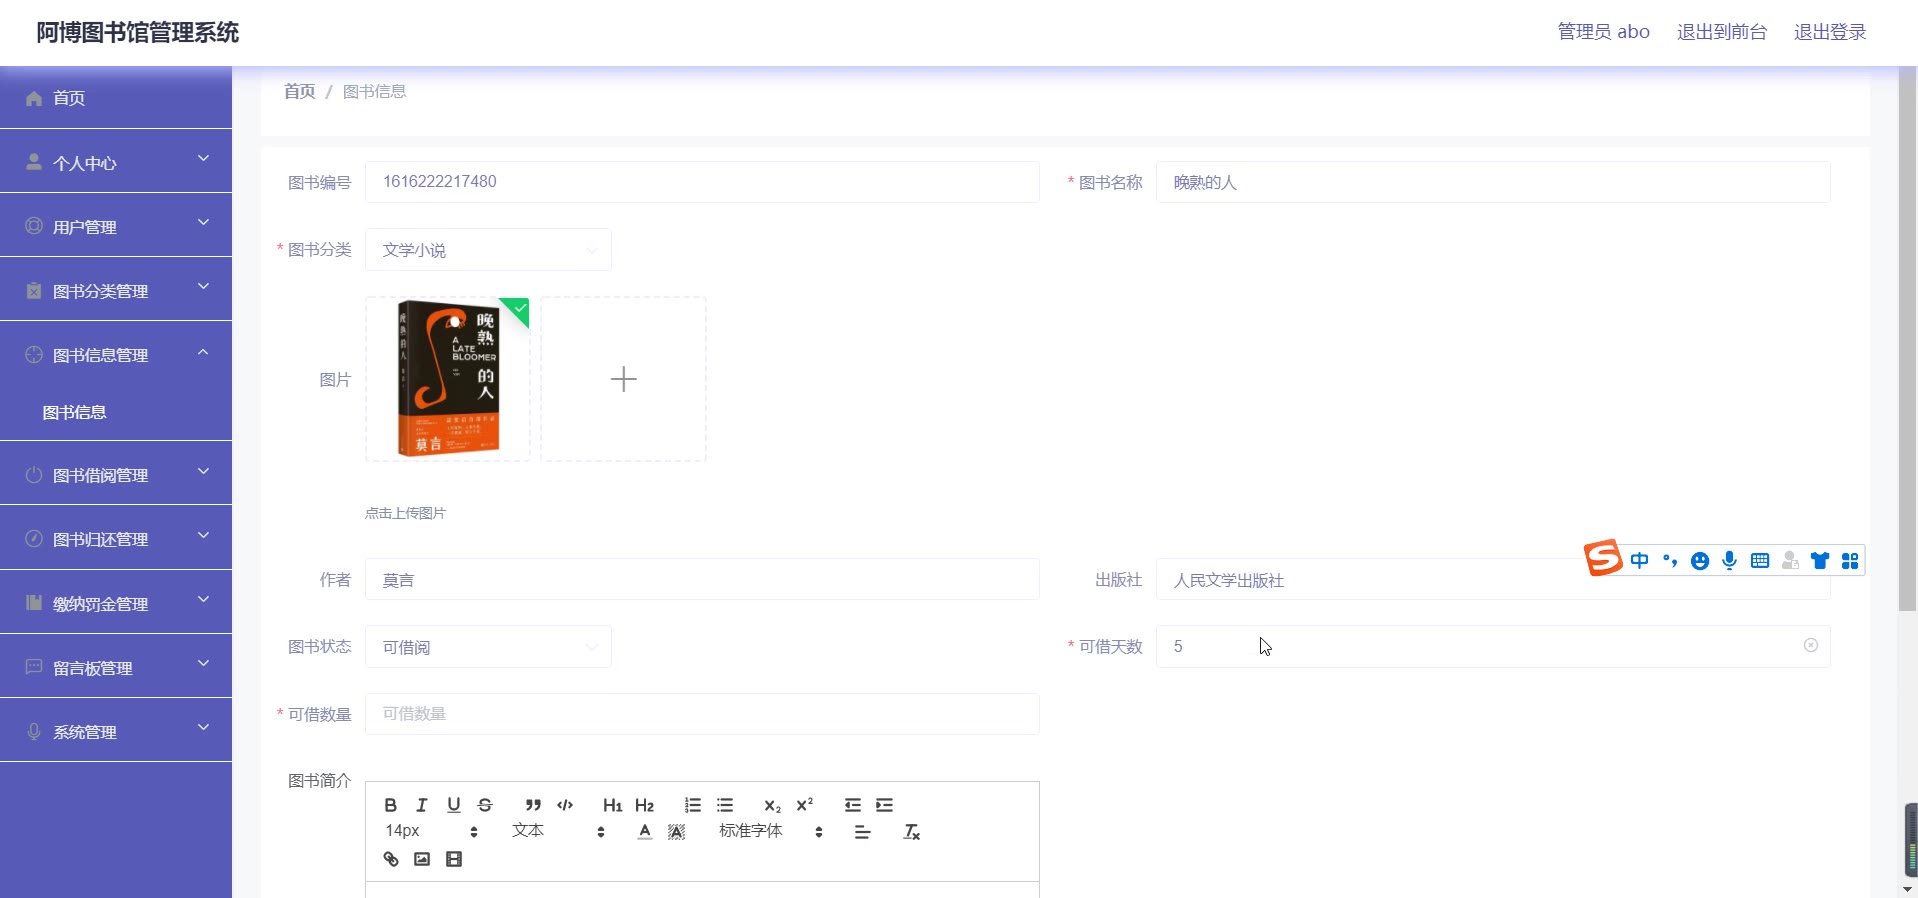Apply Heading 1 style
The image size is (1918, 898).
(613, 805)
